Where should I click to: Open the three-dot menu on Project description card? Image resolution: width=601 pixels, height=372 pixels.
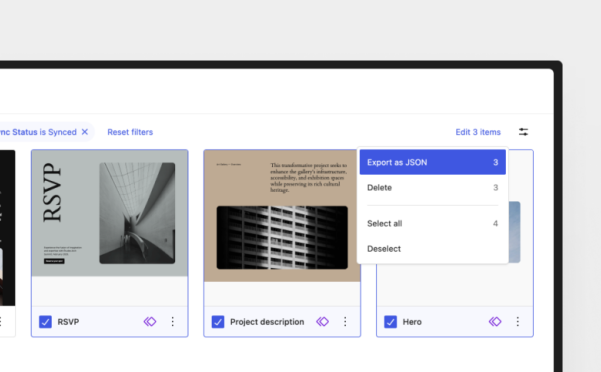[345, 321]
